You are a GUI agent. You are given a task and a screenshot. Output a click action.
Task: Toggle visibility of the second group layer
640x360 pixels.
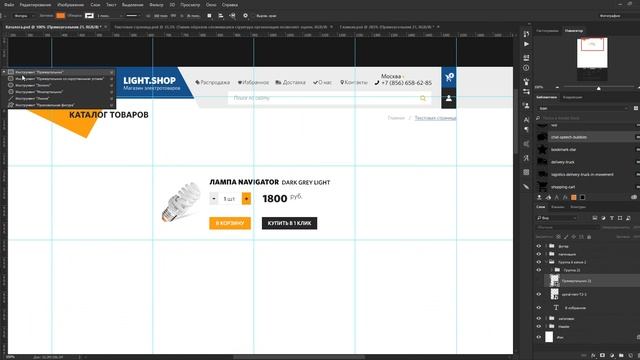(539, 254)
